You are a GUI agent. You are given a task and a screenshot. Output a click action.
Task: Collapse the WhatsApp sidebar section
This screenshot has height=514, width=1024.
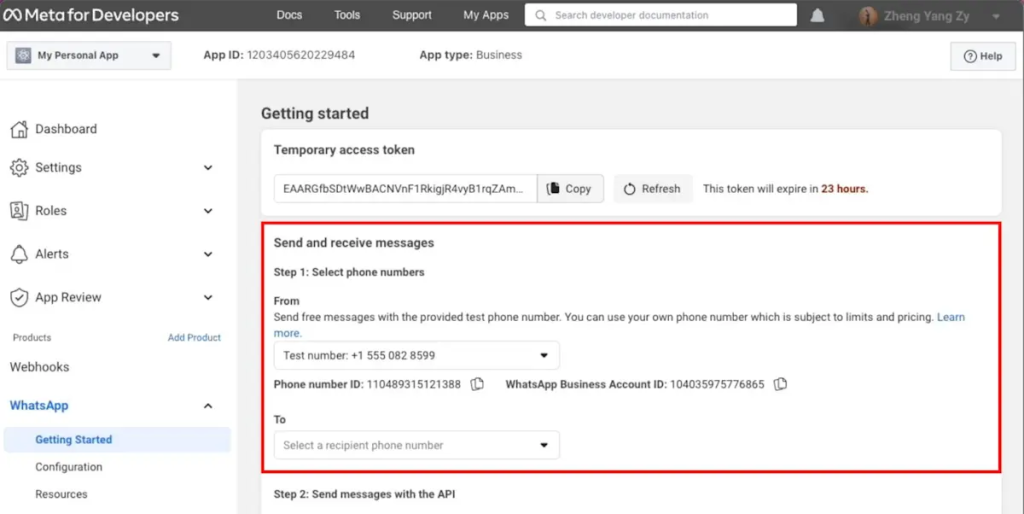click(x=208, y=406)
